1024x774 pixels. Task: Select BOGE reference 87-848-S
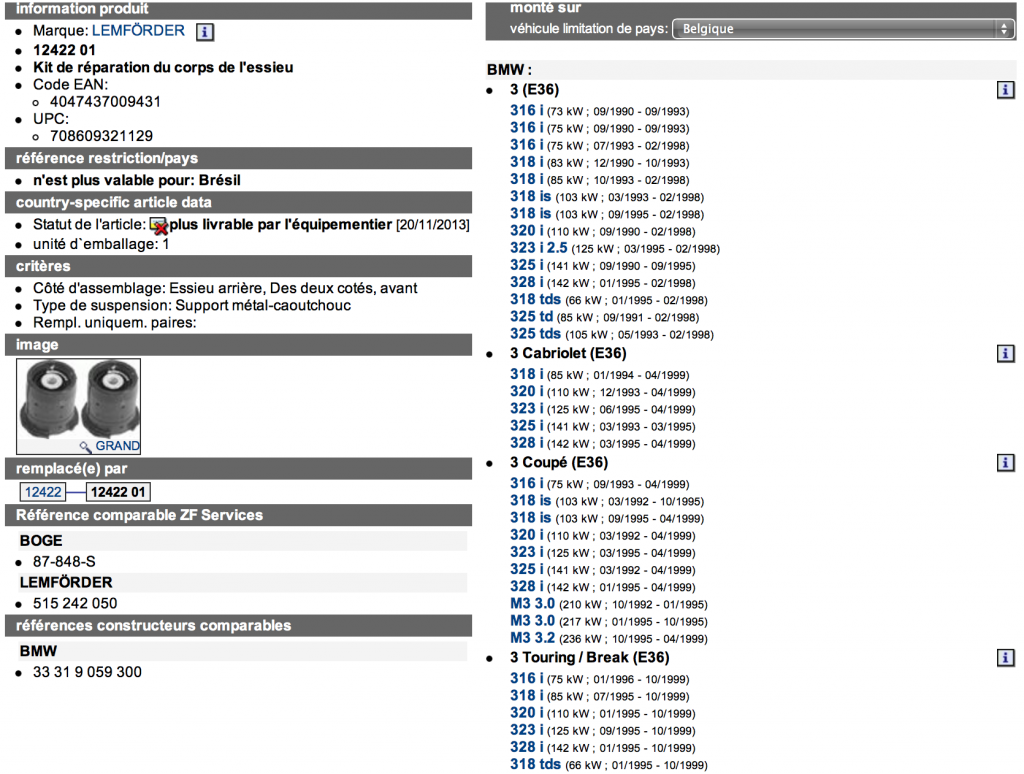[x=64, y=562]
